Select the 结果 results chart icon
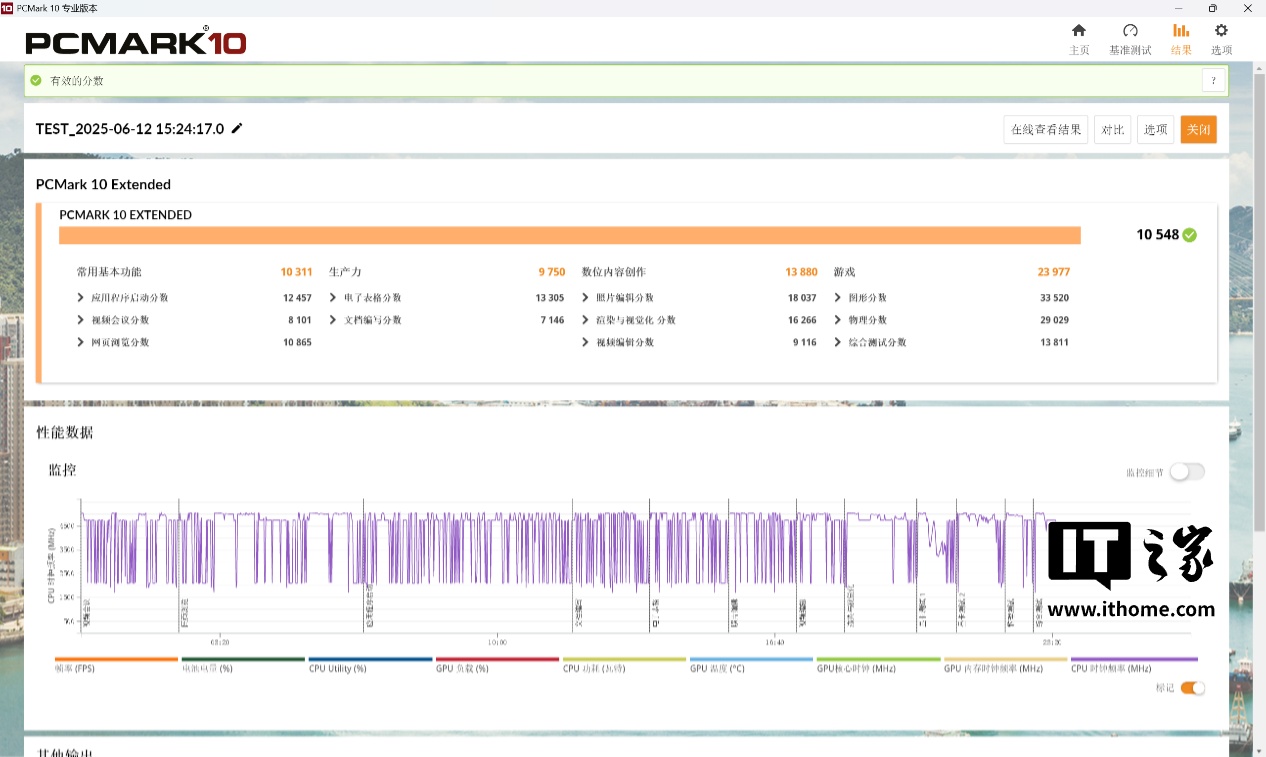The height and width of the screenshot is (757, 1266). (1181, 31)
